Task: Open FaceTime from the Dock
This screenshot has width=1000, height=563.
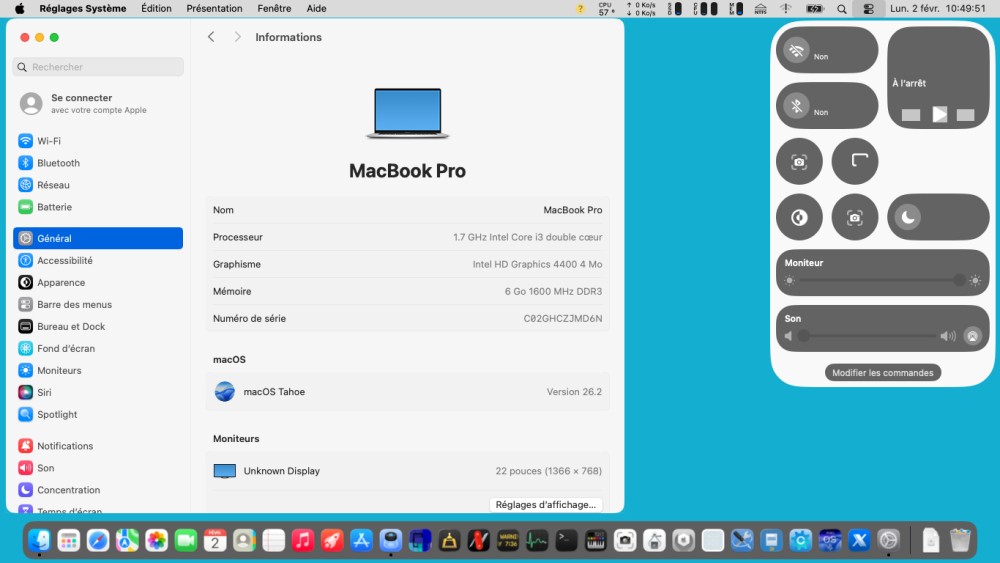Action: click(x=186, y=541)
